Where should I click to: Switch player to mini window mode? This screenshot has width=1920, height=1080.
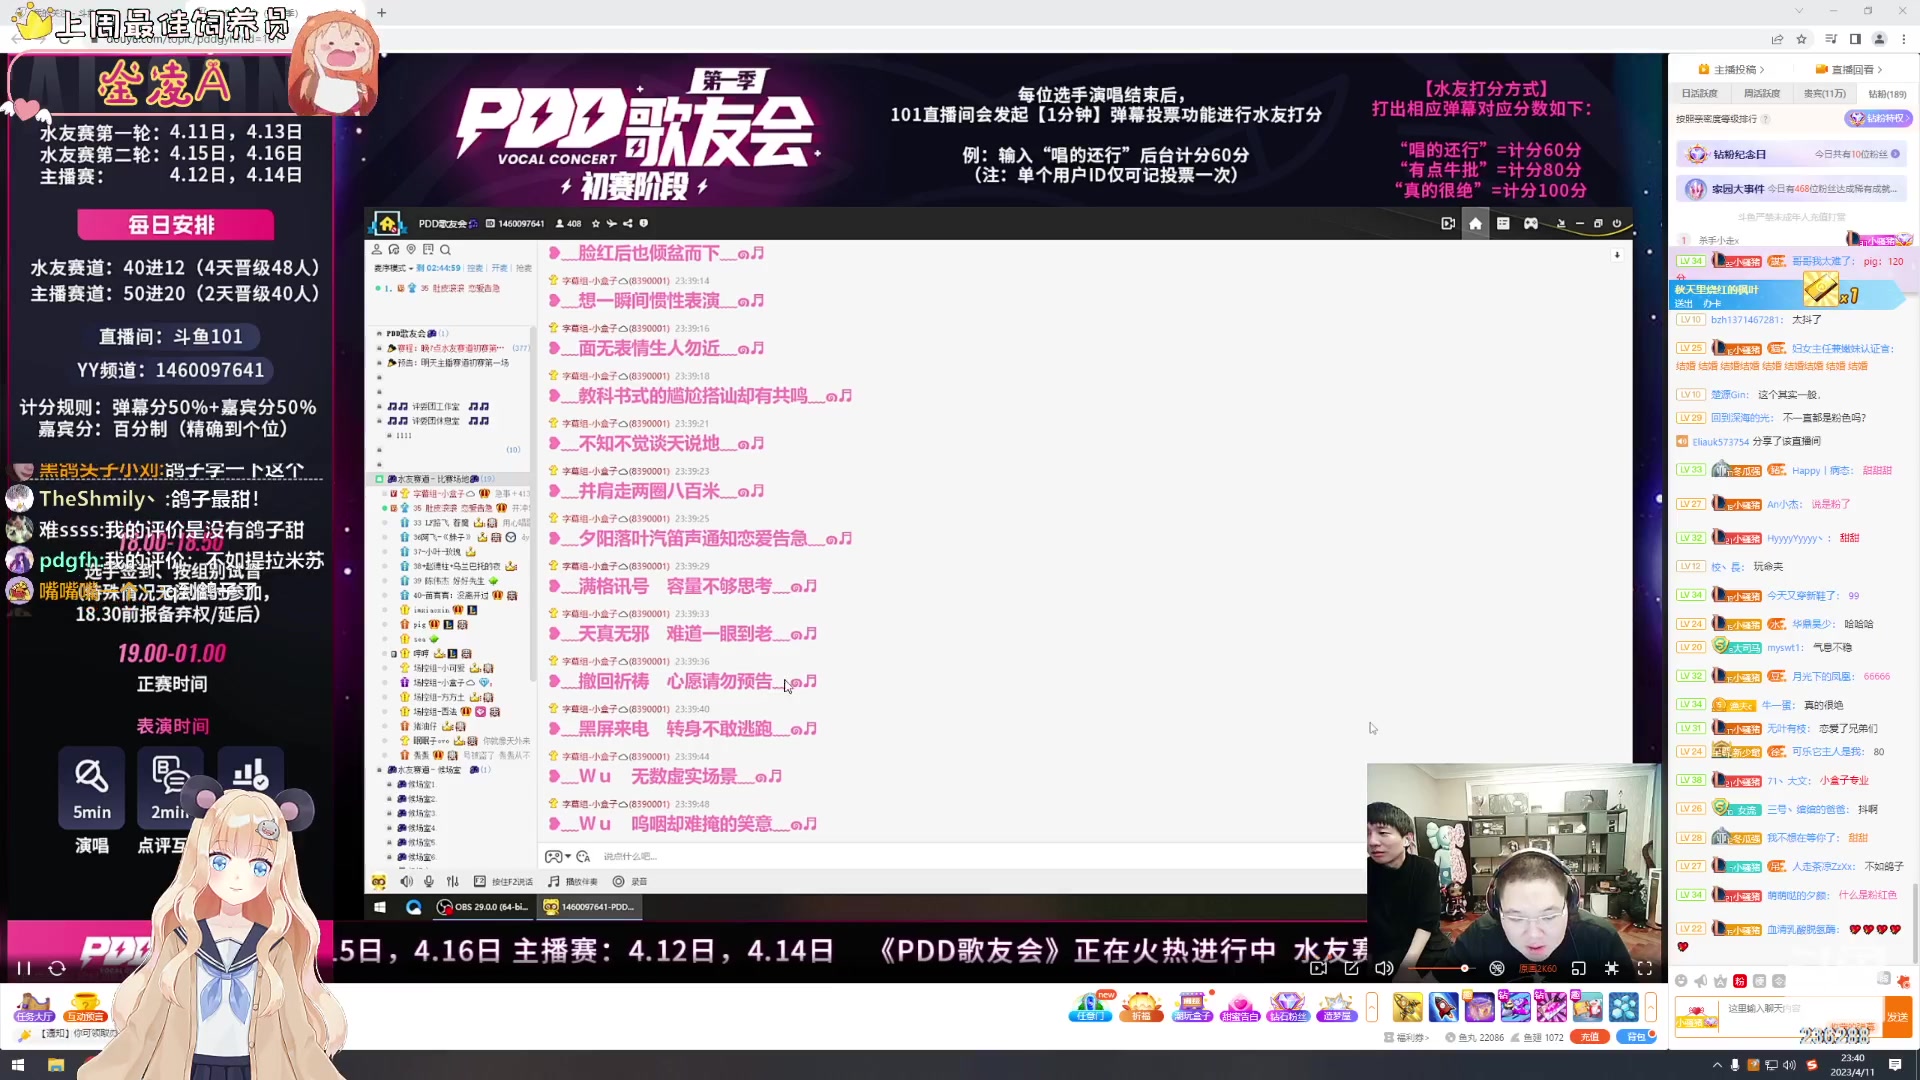point(1579,968)
